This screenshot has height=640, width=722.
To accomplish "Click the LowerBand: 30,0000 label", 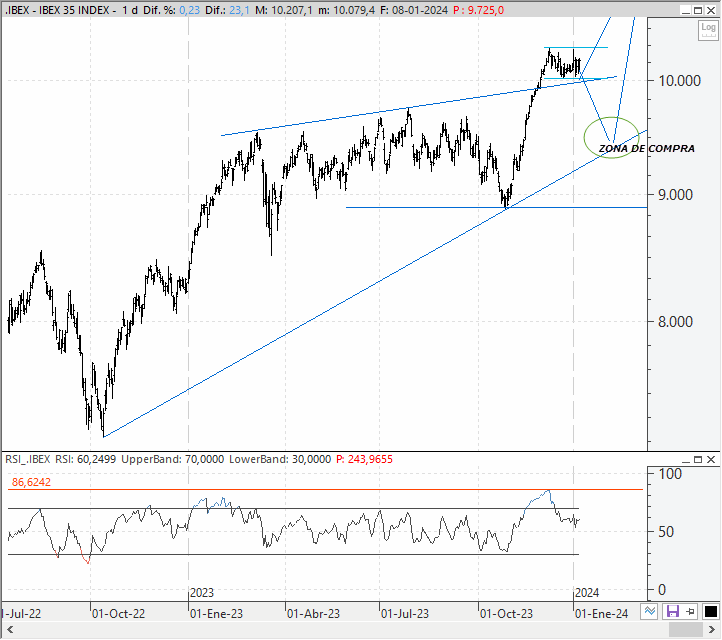I will [x=280, y=459].
